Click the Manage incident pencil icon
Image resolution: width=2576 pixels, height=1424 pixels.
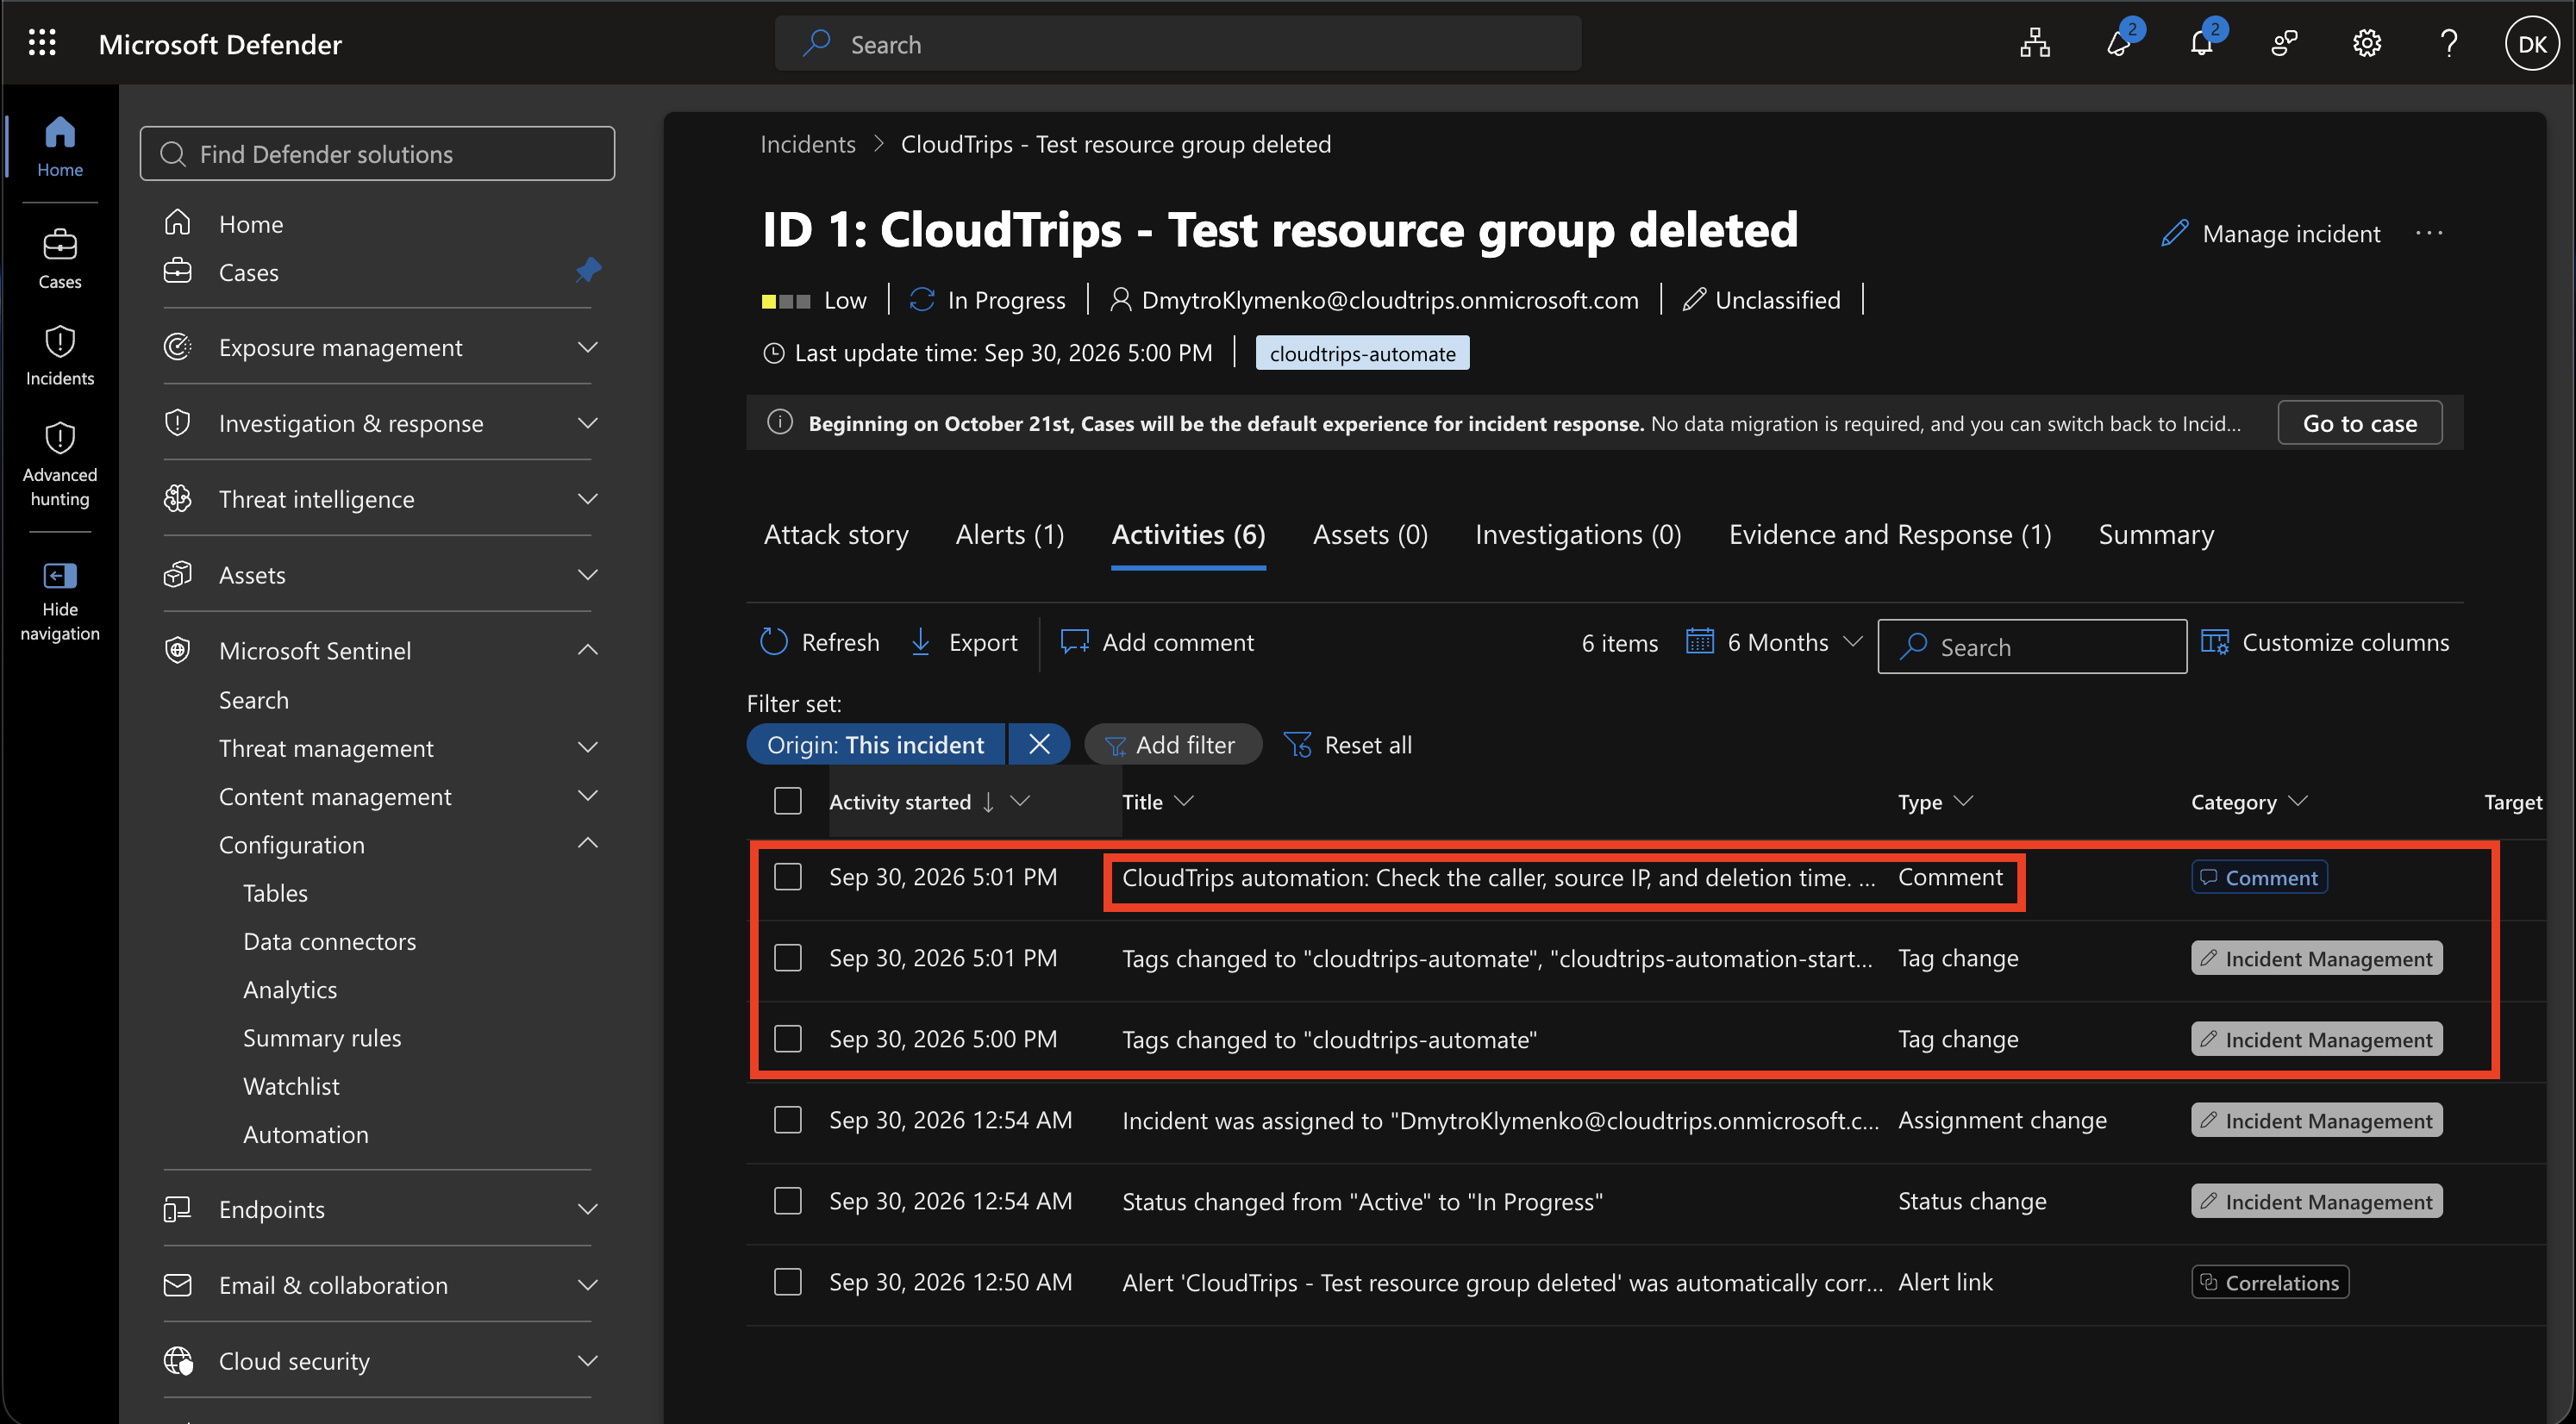coord(2174,233)
